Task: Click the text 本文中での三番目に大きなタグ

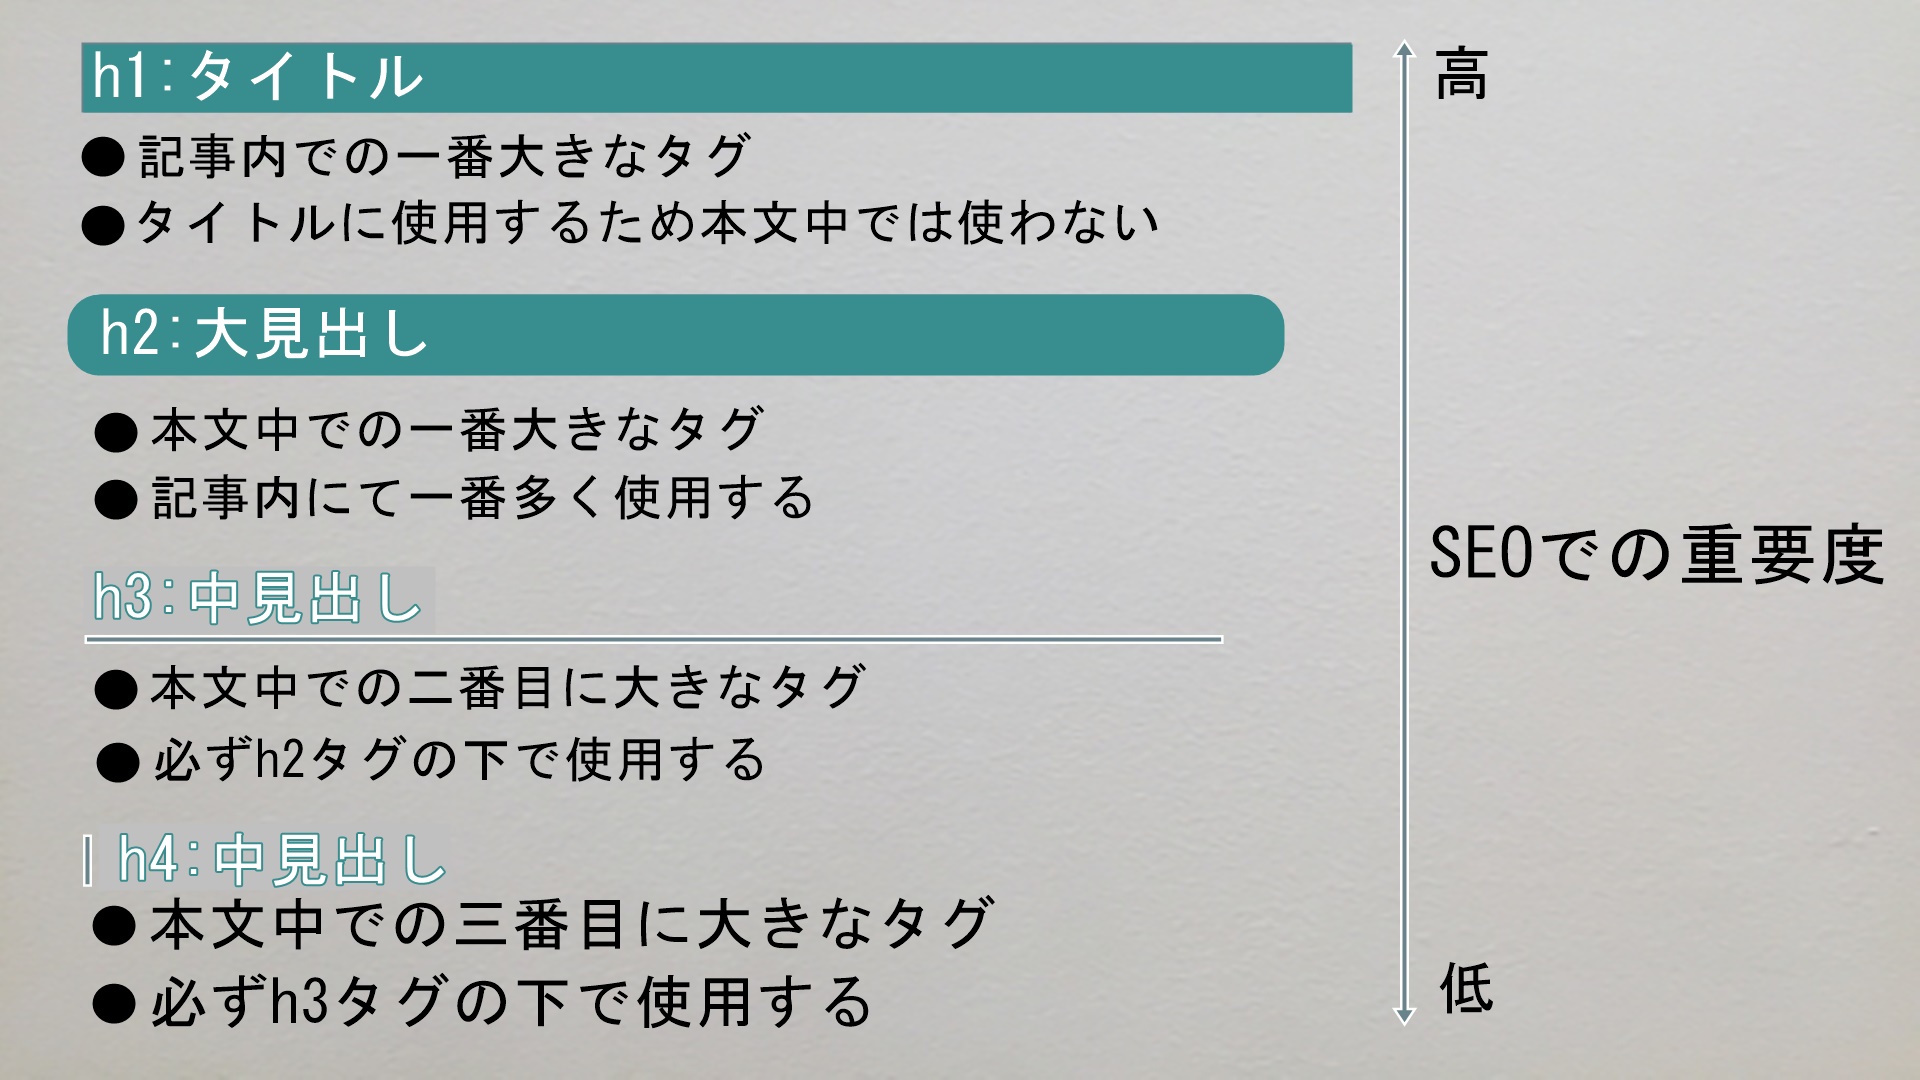Action: (x=572, y=924)
